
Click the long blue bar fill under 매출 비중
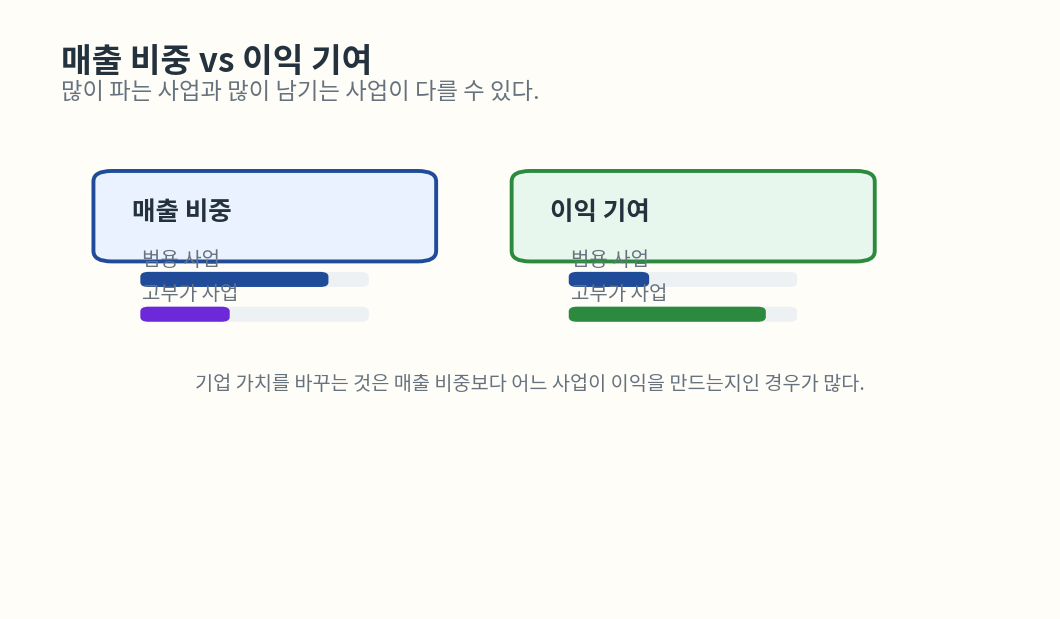[x=234, y=279]
